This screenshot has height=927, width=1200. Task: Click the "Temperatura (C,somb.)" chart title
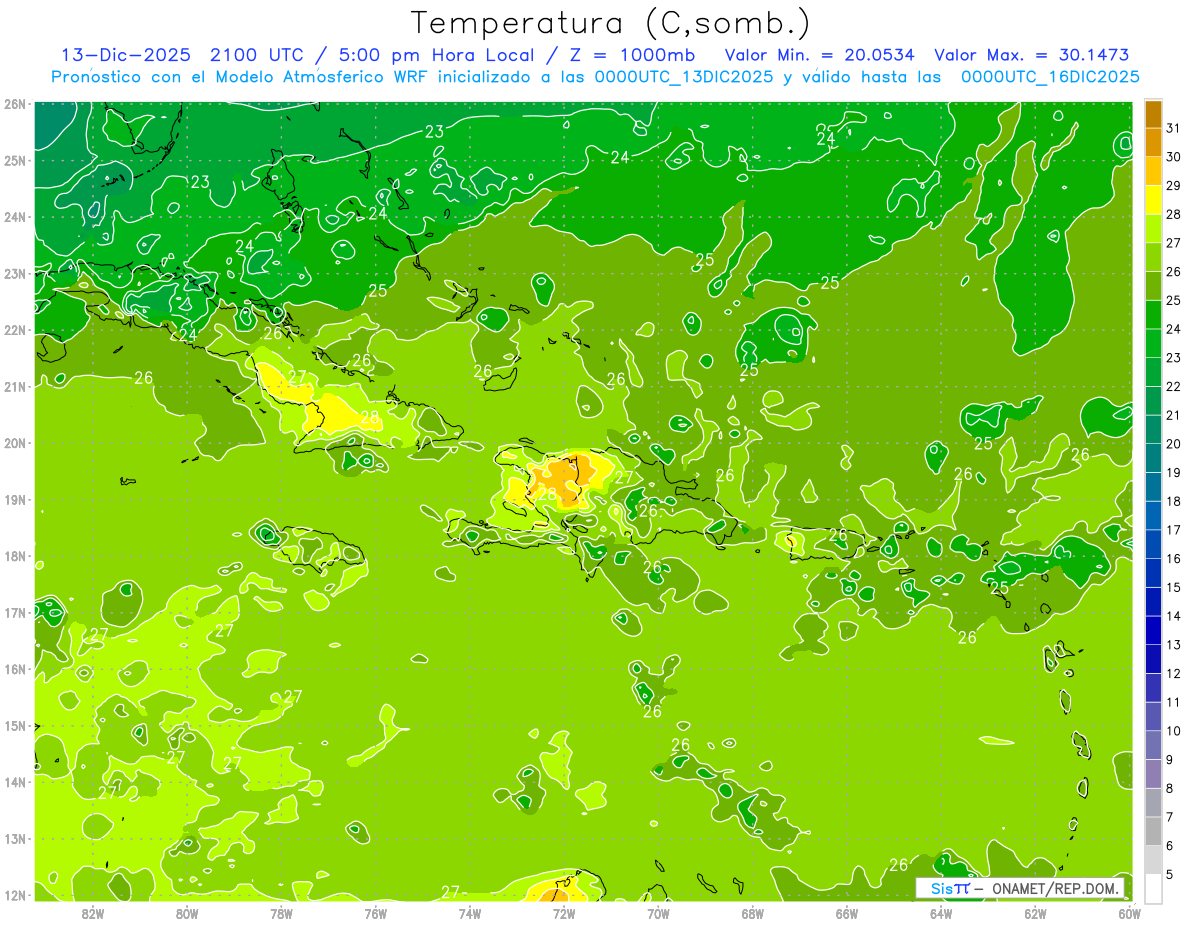pos(611,23)
